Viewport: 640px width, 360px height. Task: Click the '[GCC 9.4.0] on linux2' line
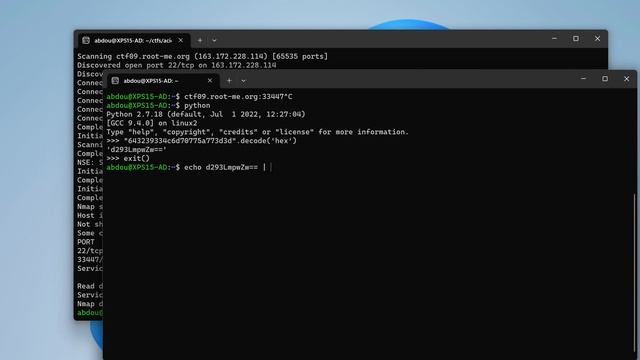[152, 123]
